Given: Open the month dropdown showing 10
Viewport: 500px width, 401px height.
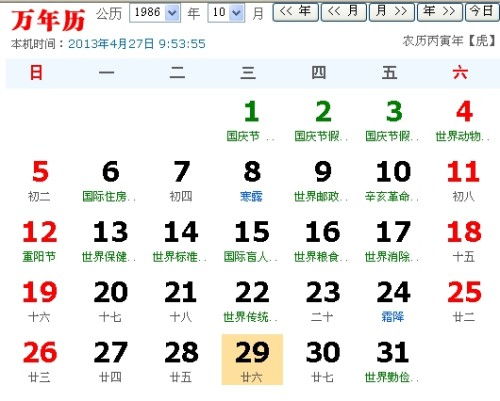Looking at the screenshot, I should (226, 13).
